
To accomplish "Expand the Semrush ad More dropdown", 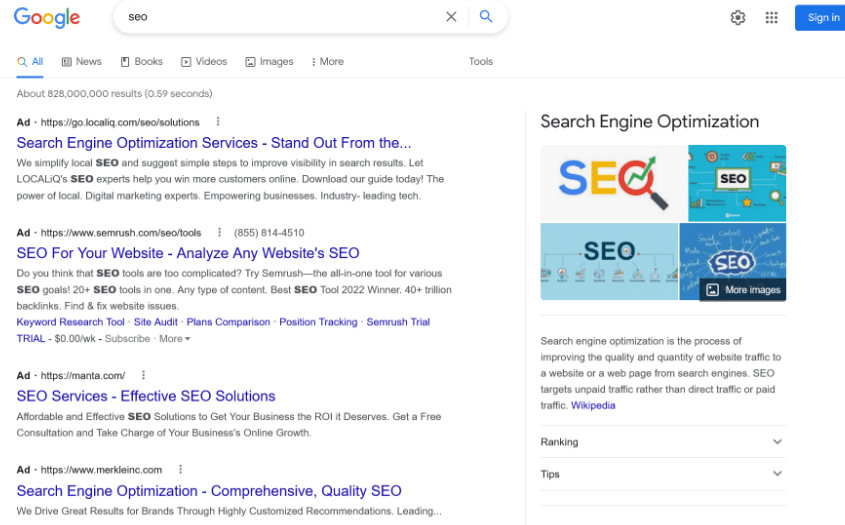I will (174, 339).
